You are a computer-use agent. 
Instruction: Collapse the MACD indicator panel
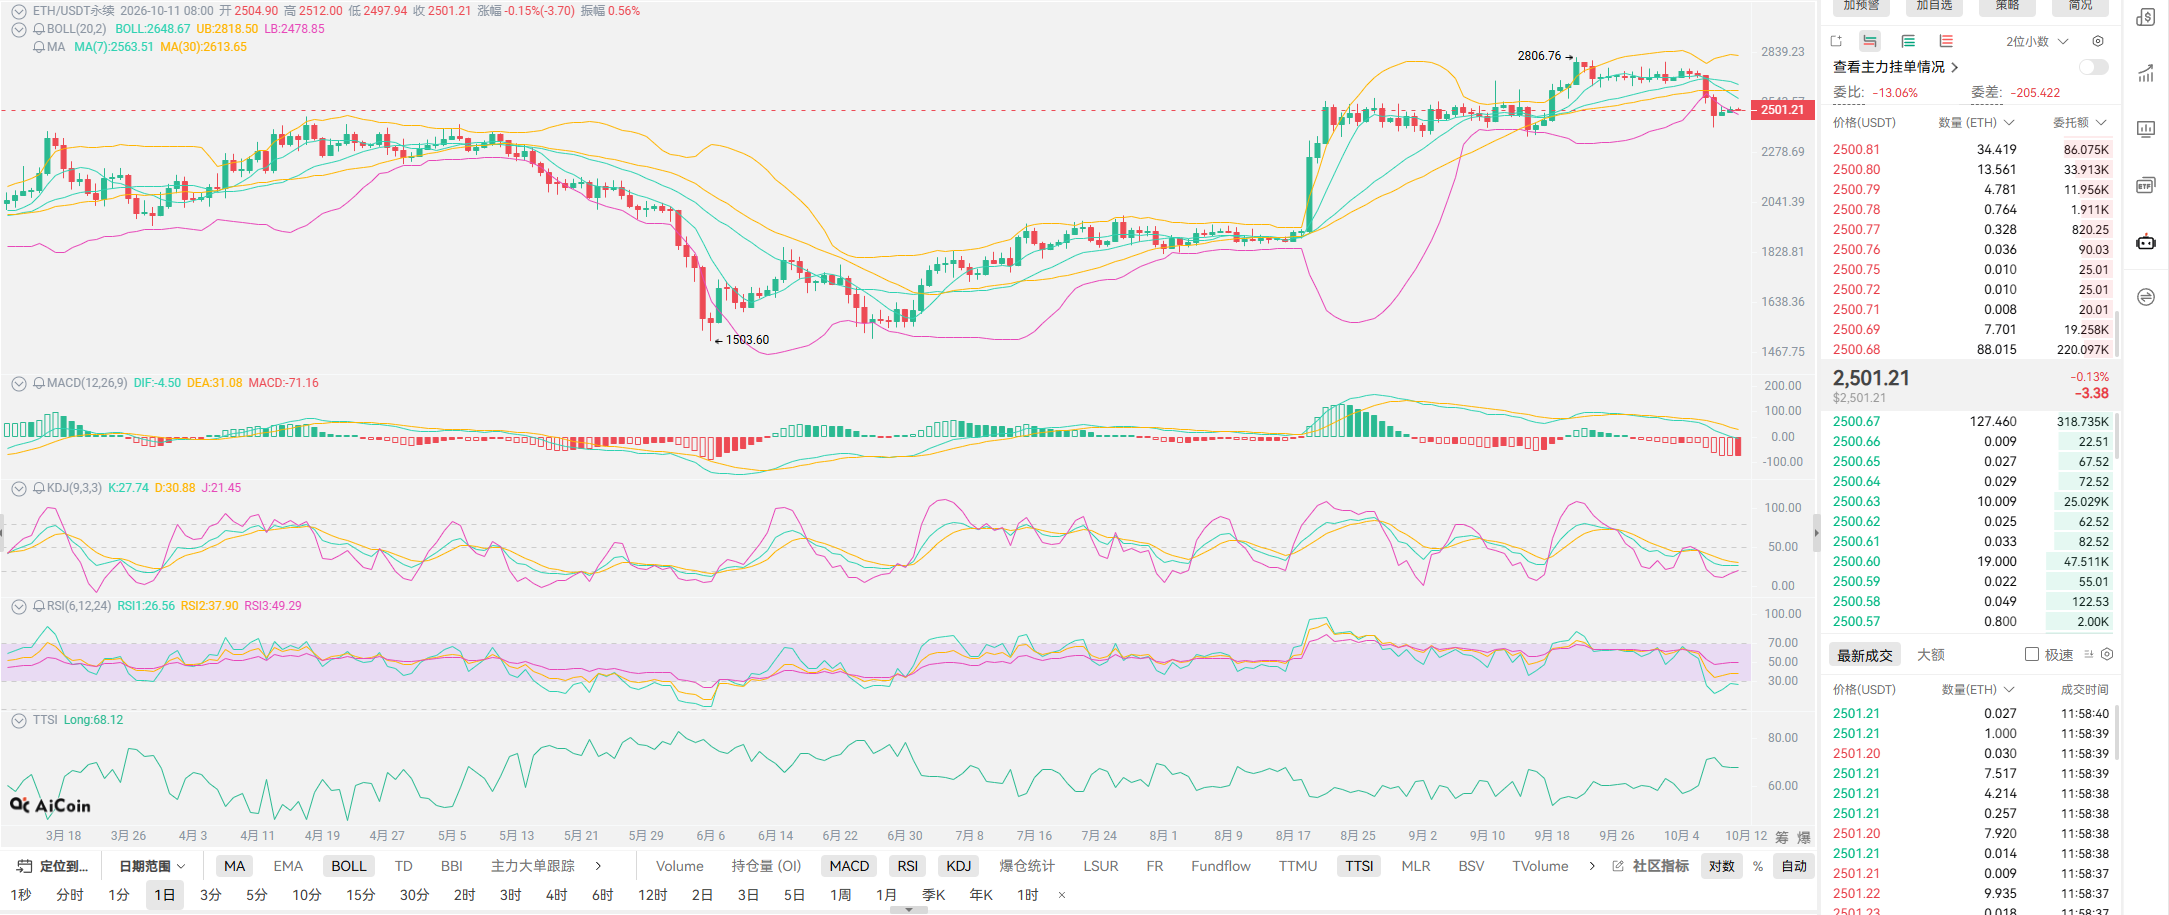pyautogui.click(x=18, y=383)
